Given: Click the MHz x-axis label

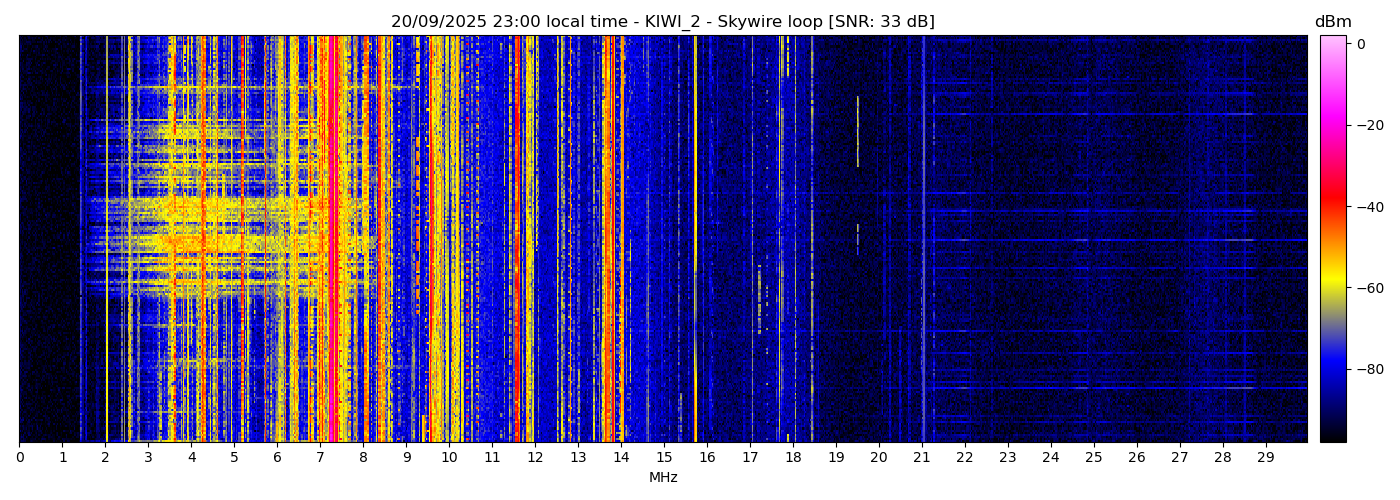Looking at the screenshot, I should pos(663,478).
